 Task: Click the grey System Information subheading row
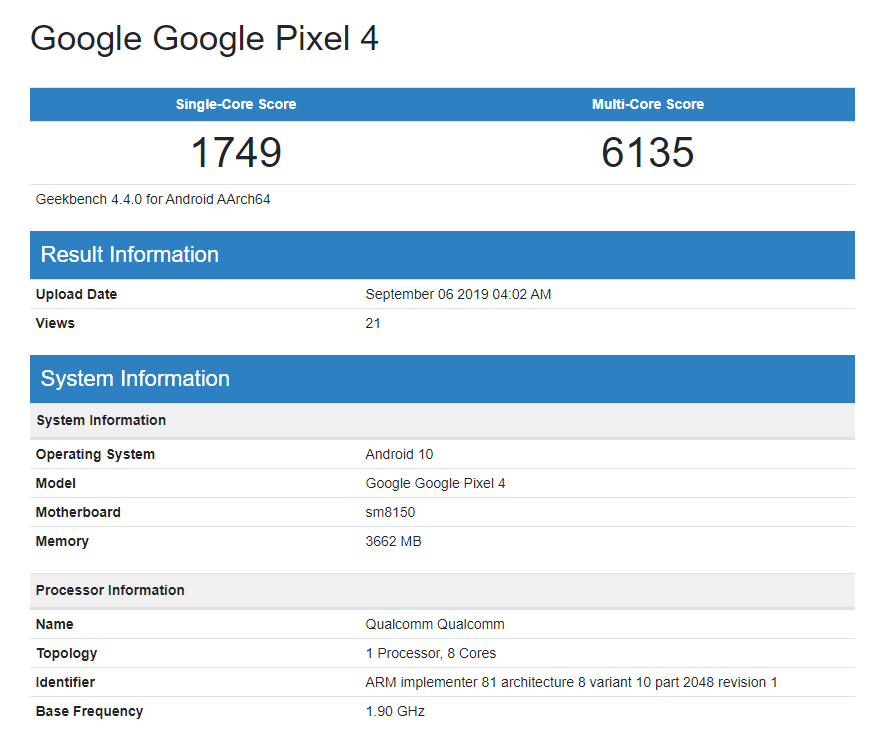pyautogui.click(x=101, y=420)
